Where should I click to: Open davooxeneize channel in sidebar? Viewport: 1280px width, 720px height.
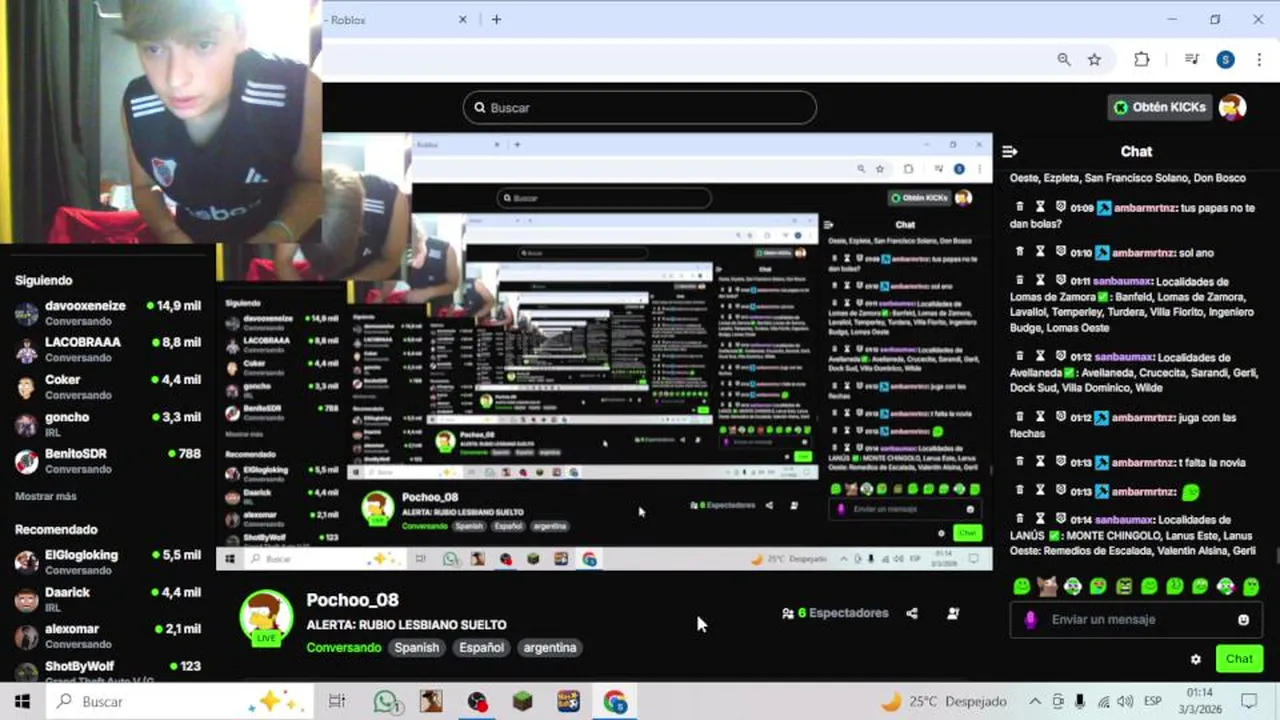click(108, 313)
